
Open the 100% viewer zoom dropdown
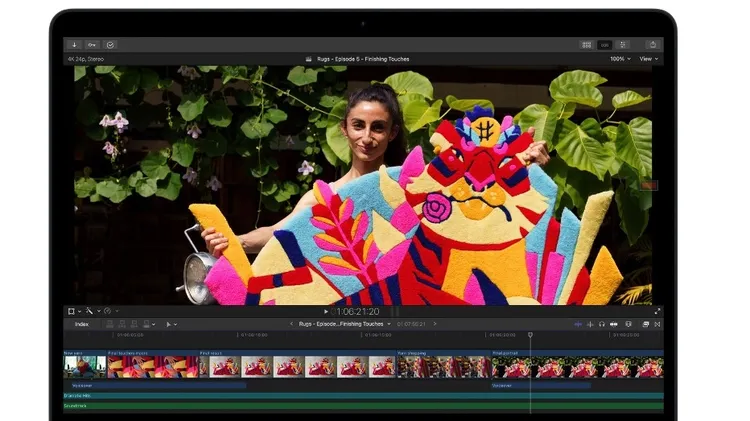click(x=620, y=59)
